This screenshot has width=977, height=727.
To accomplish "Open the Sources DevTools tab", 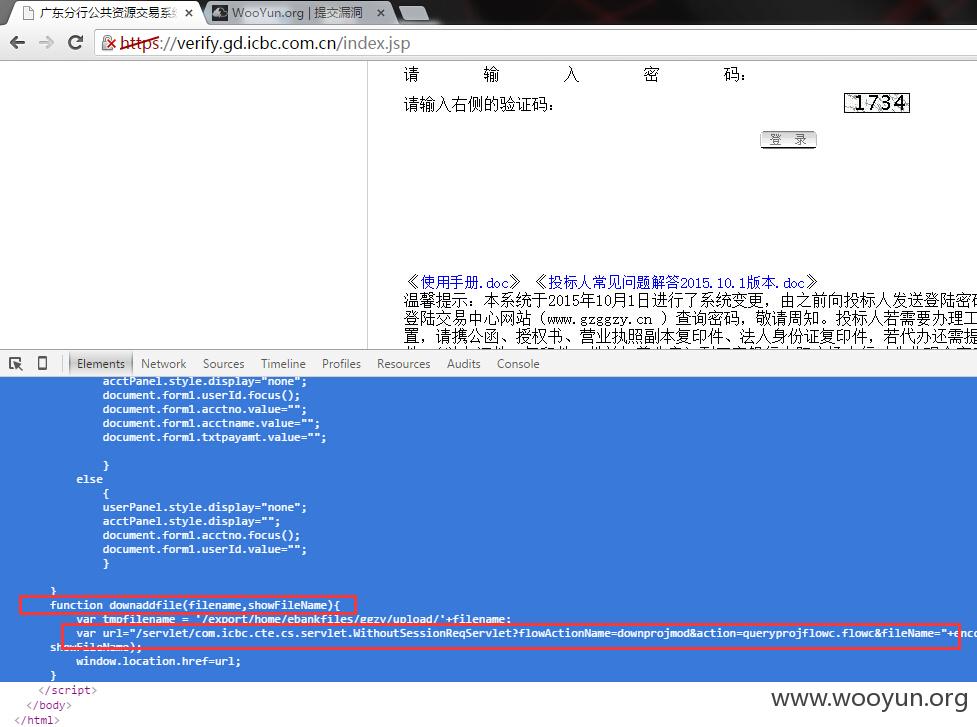I will [223, 363].
